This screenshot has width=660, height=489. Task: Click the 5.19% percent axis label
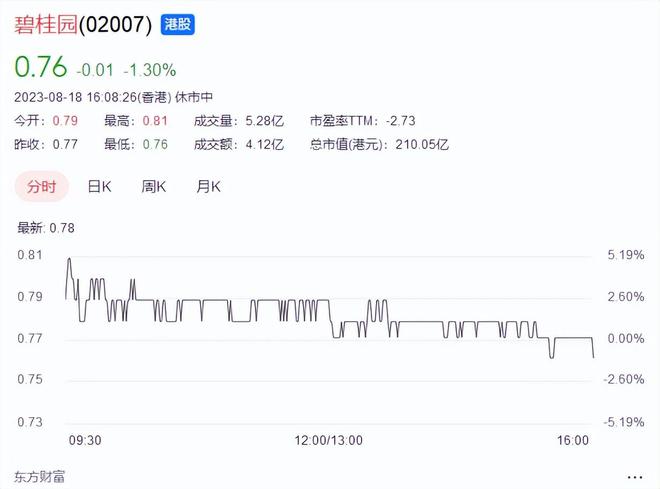tap(625, 255)
